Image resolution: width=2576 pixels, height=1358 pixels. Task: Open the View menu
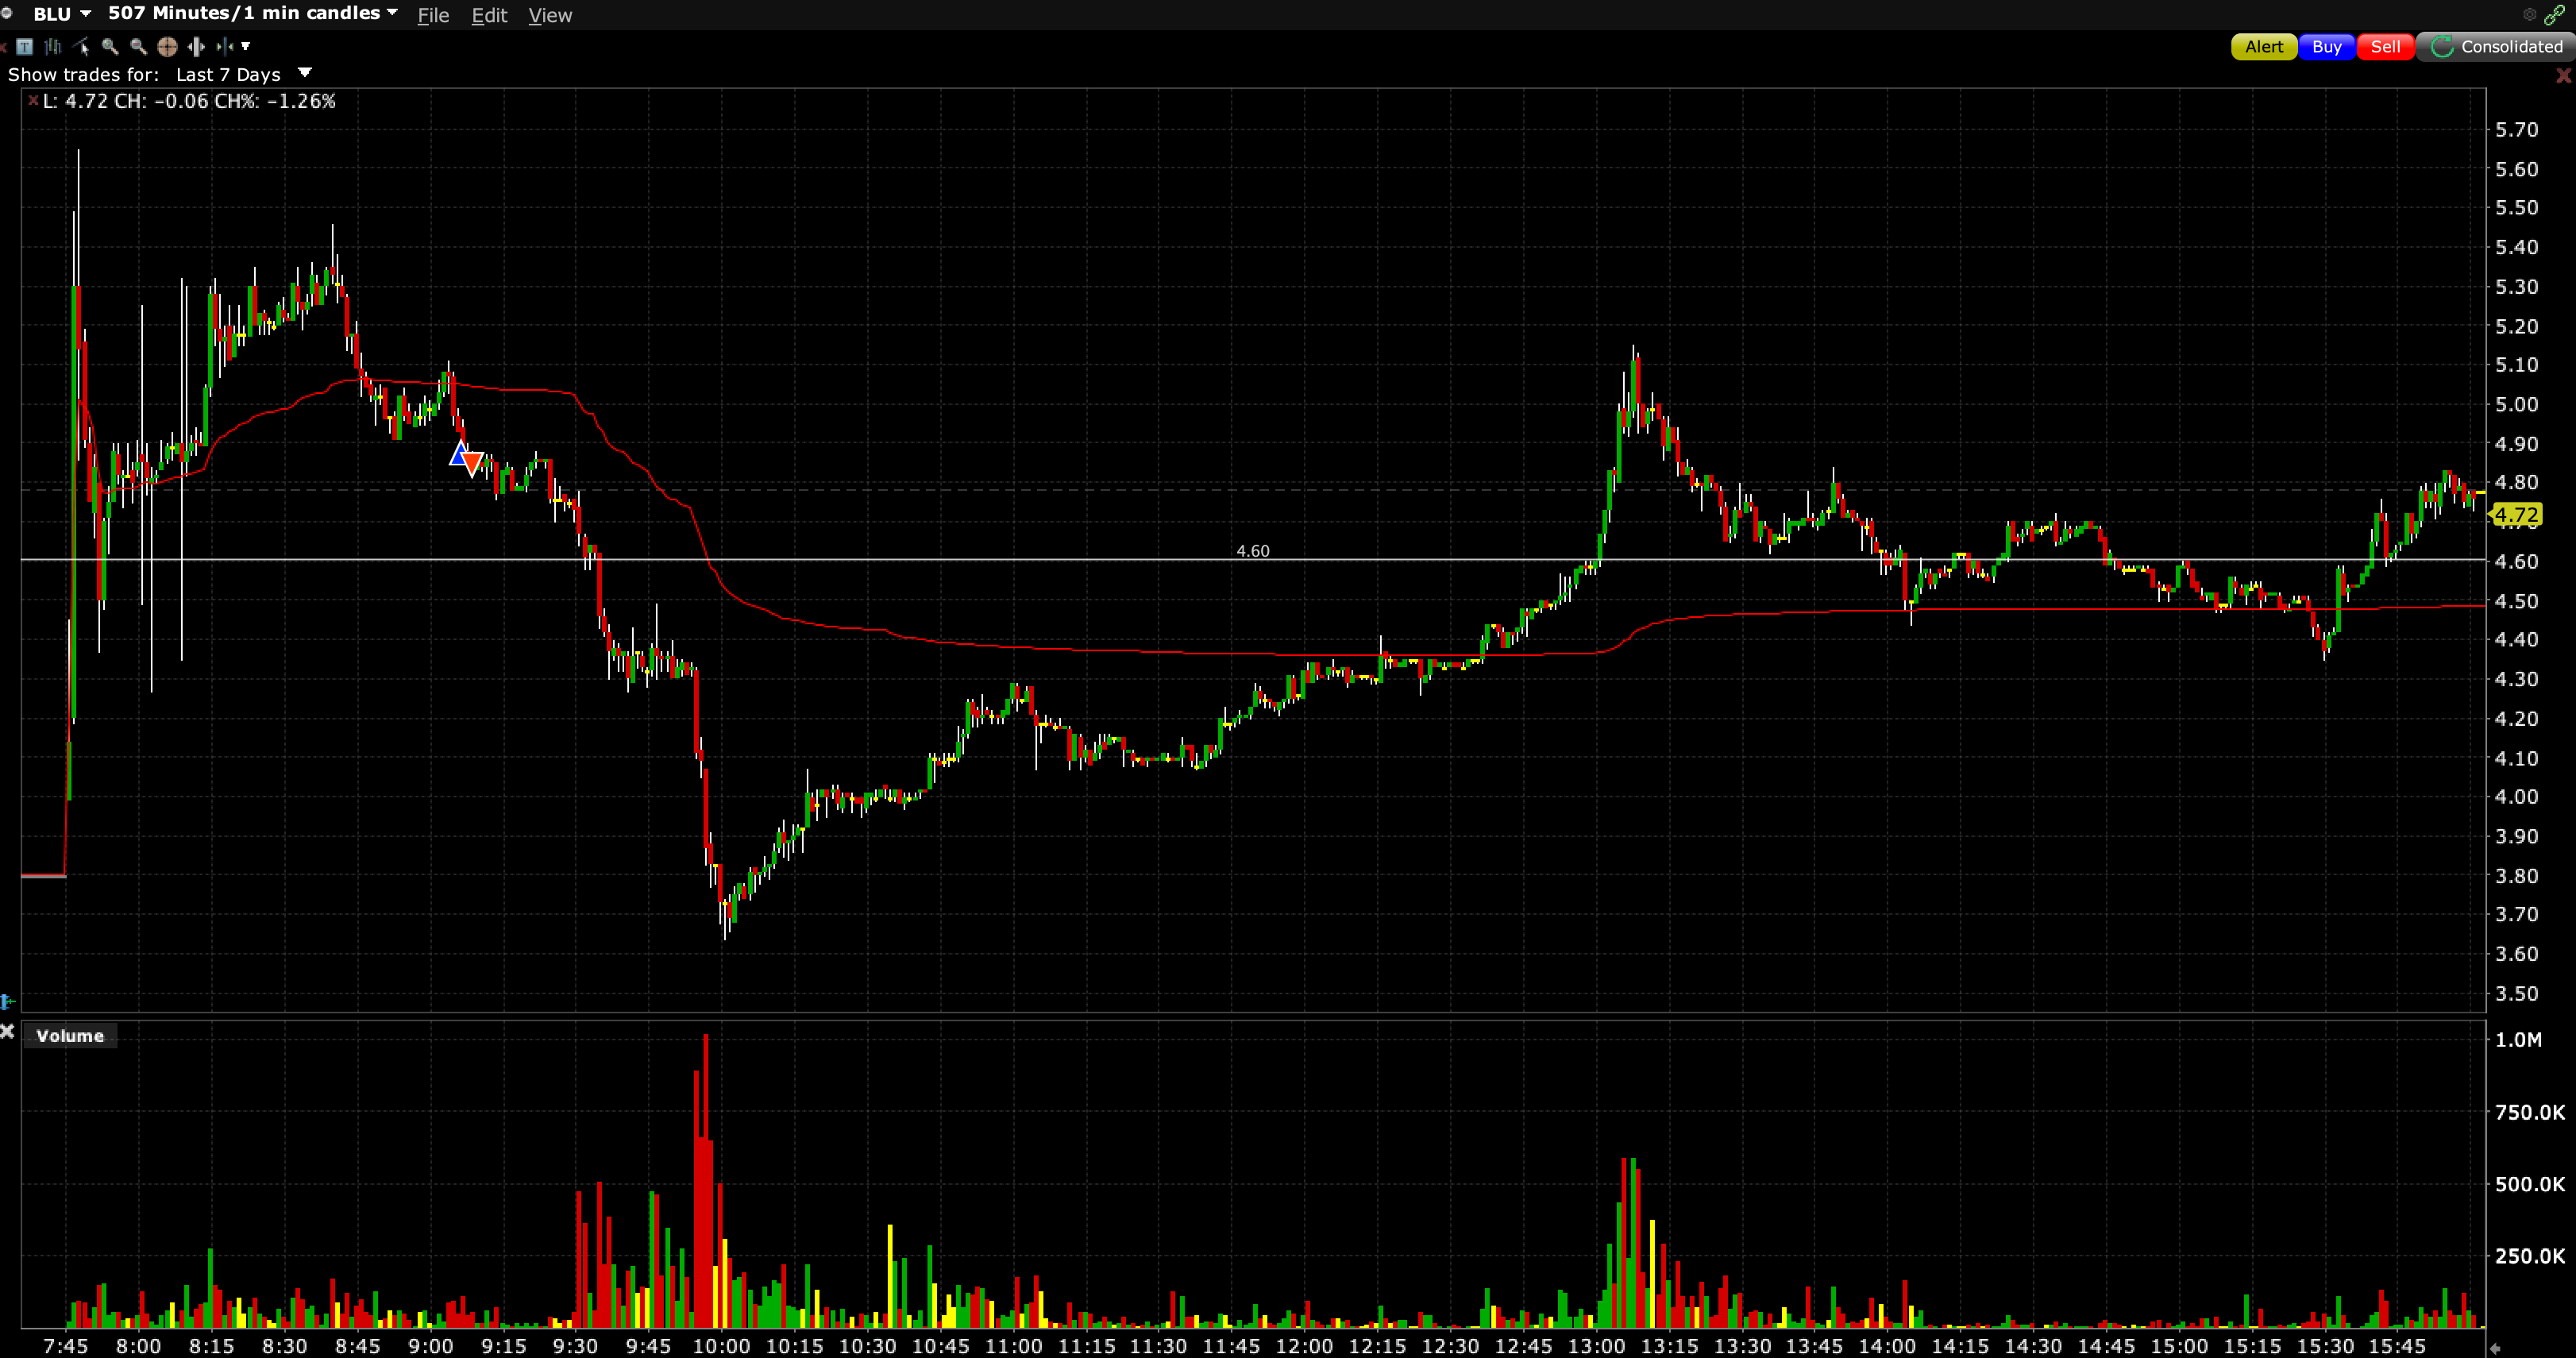click(549, 15)
